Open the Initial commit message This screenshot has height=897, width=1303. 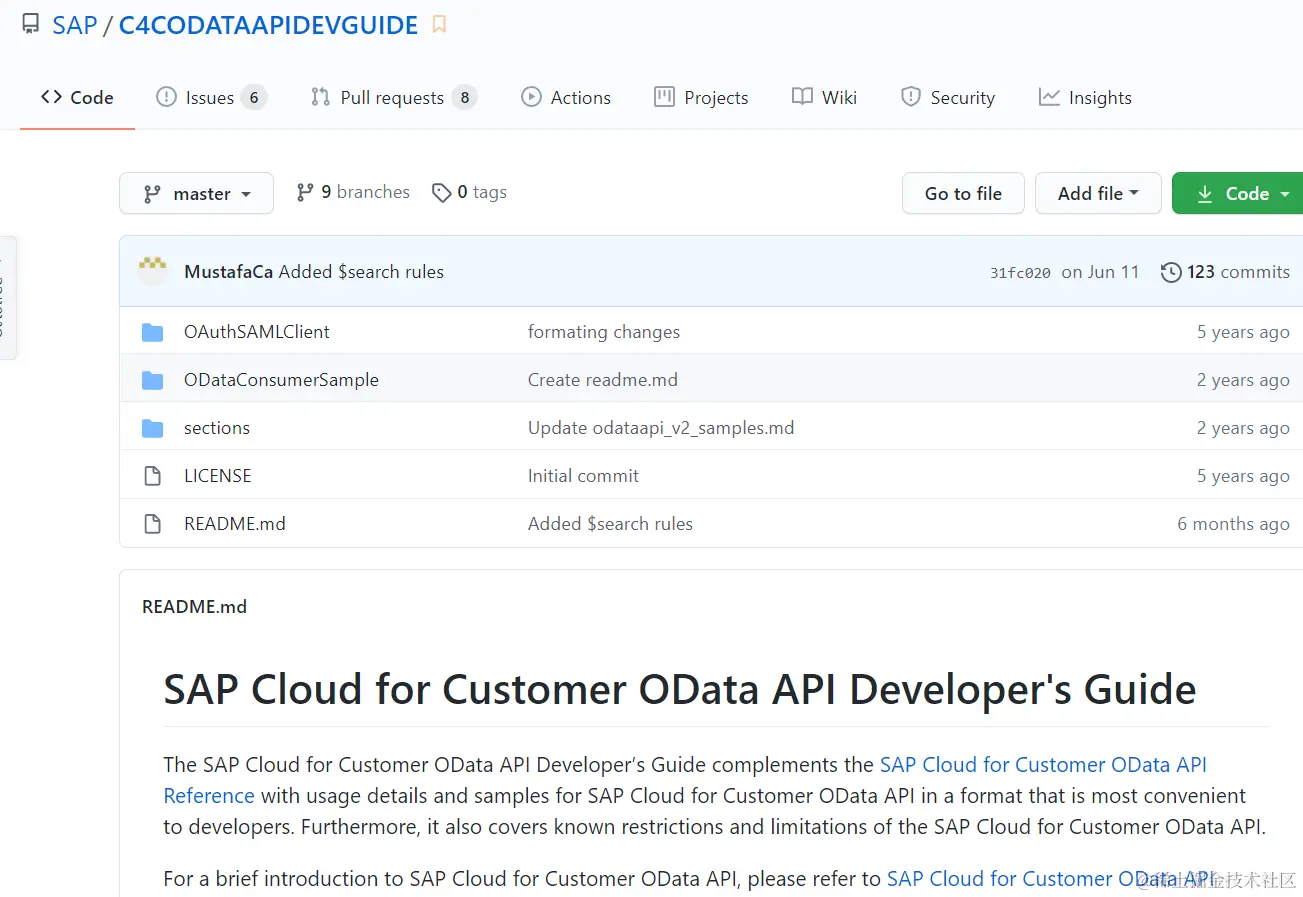[x=583, y=475]
